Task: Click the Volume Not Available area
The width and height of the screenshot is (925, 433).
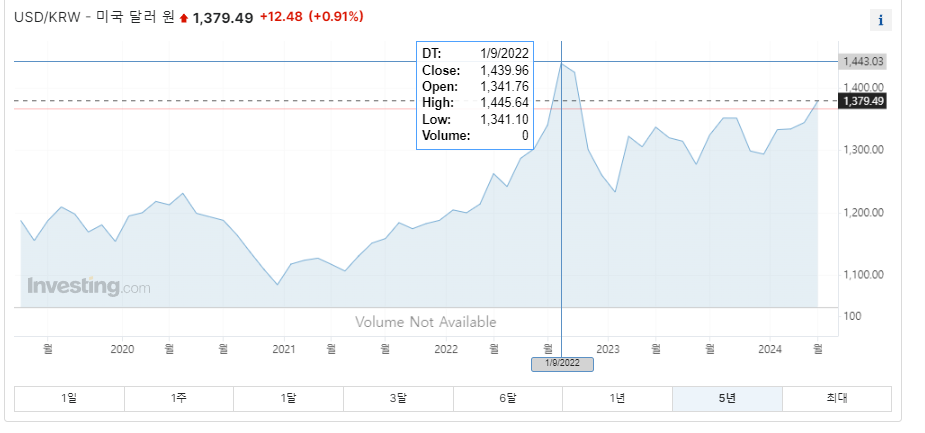Action: (x=425, y=322)
